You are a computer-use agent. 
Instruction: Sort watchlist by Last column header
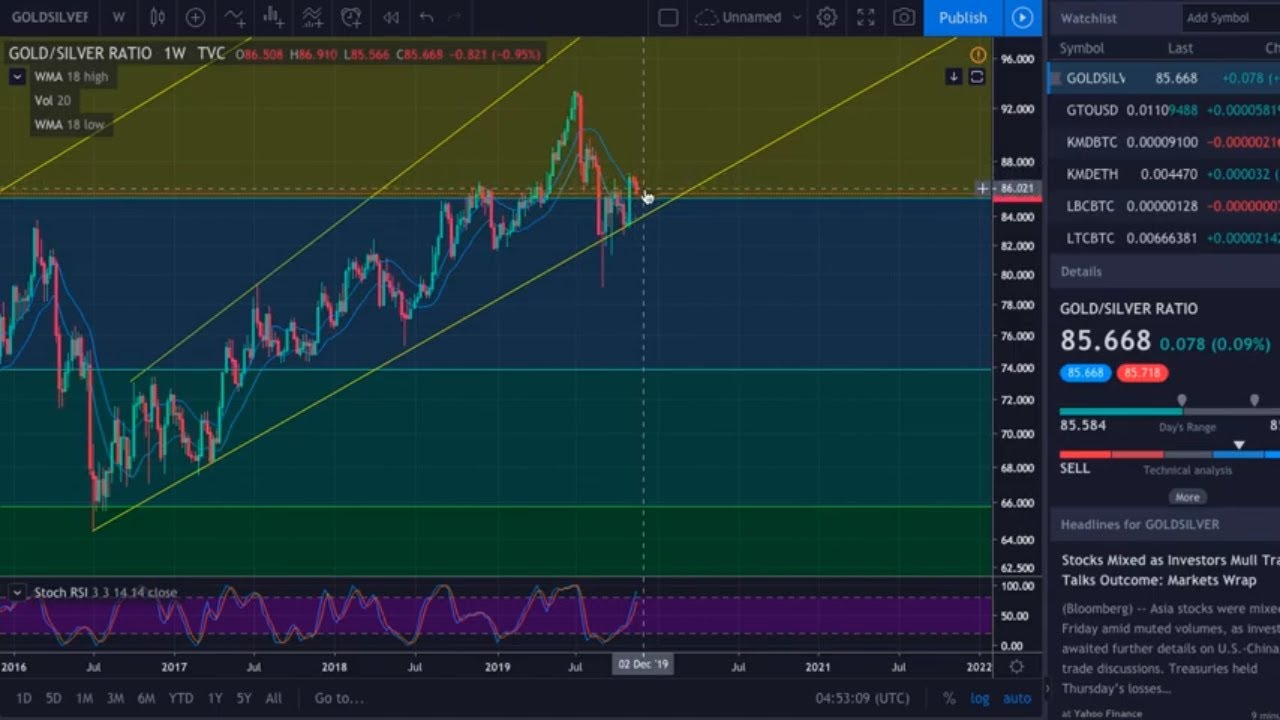(x=1180, y=48)
